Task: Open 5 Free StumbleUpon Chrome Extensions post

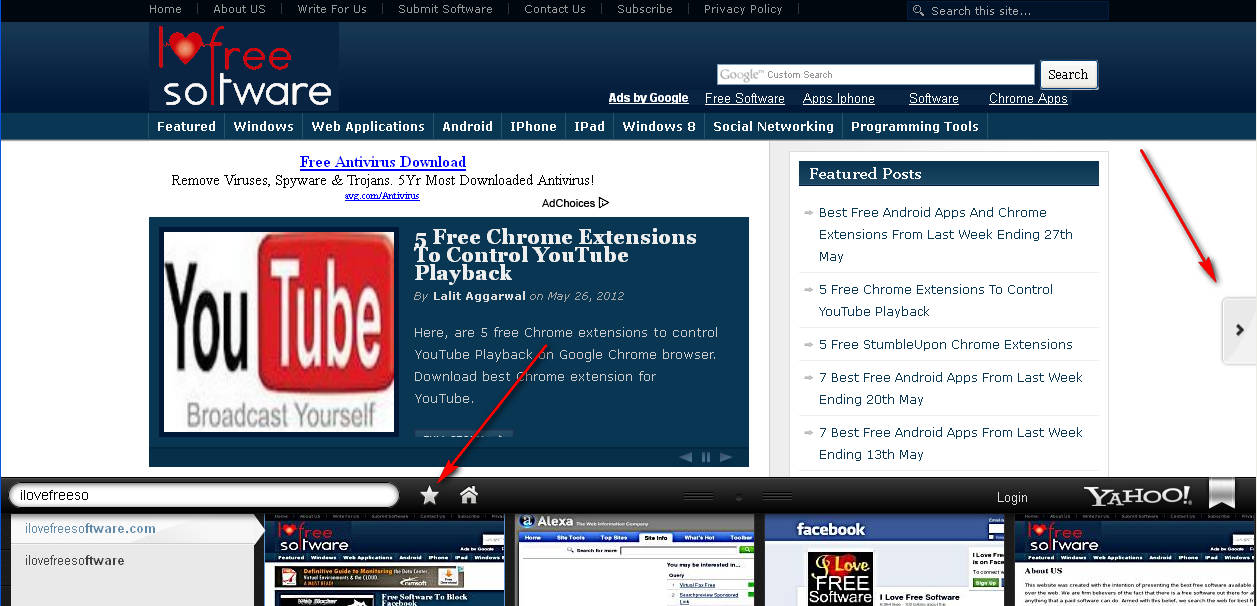Action: pyautogui.click(x=945, y=344)
